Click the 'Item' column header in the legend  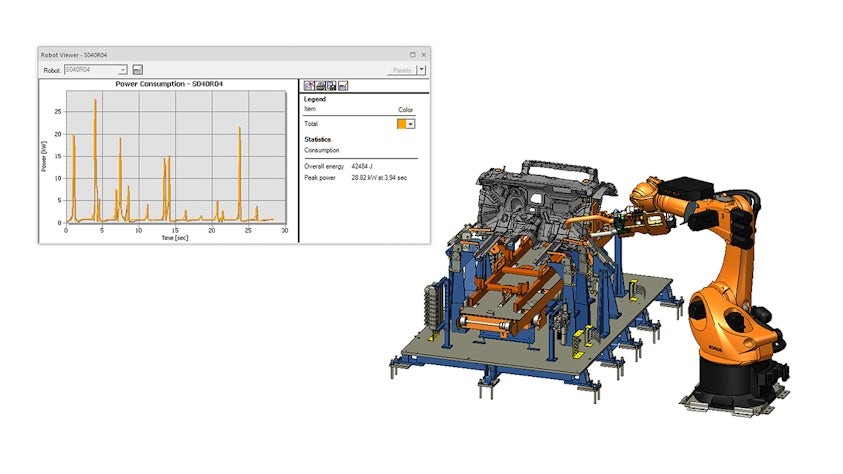pos(310,109)
